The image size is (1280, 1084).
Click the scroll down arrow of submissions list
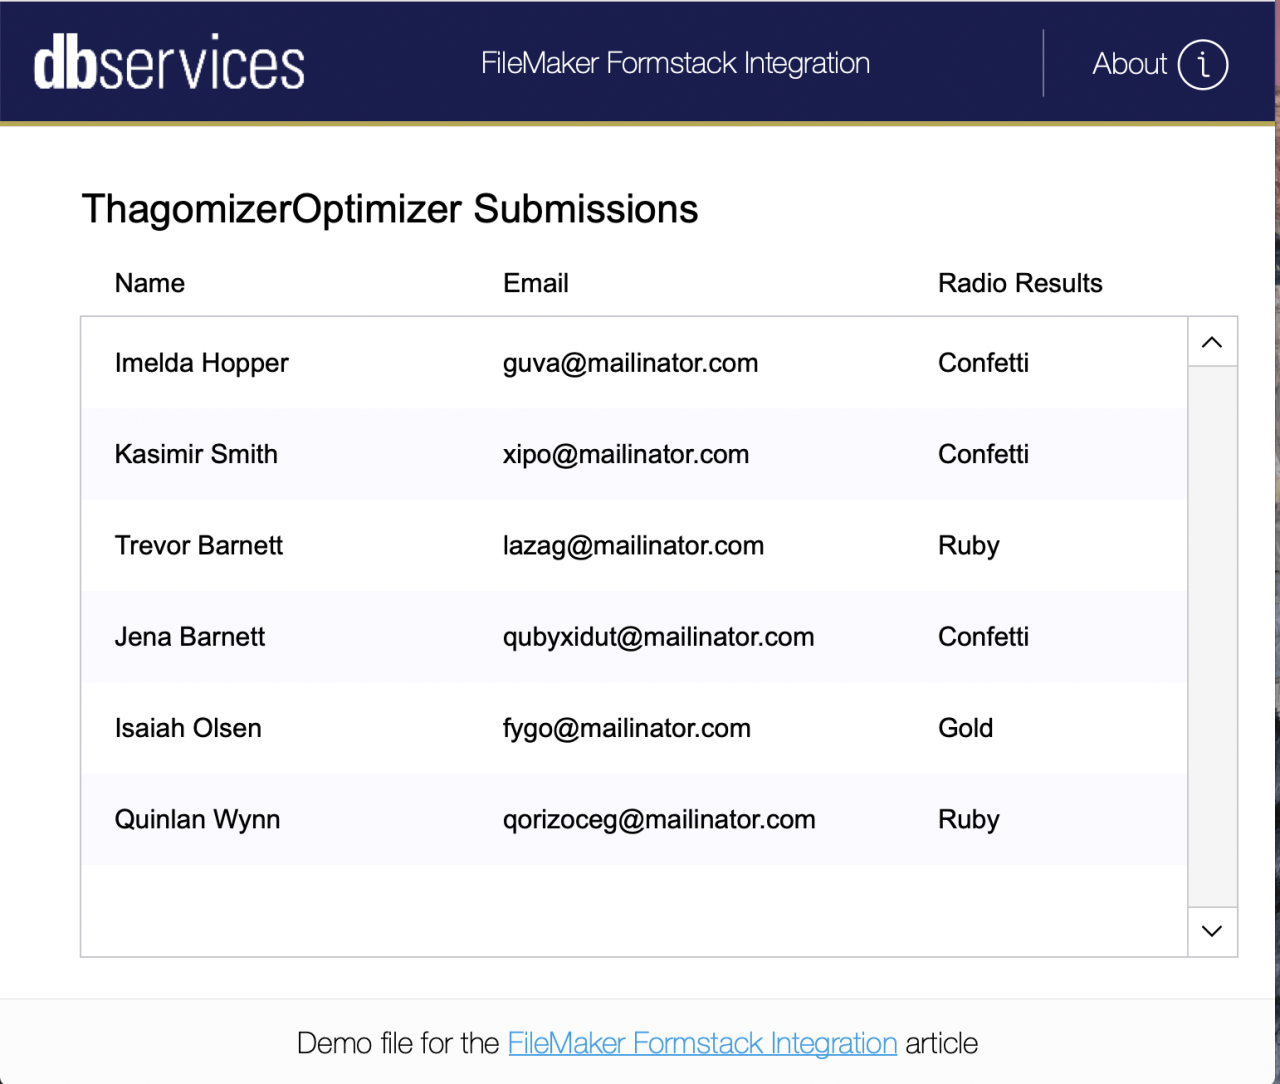pos(1212,931)
